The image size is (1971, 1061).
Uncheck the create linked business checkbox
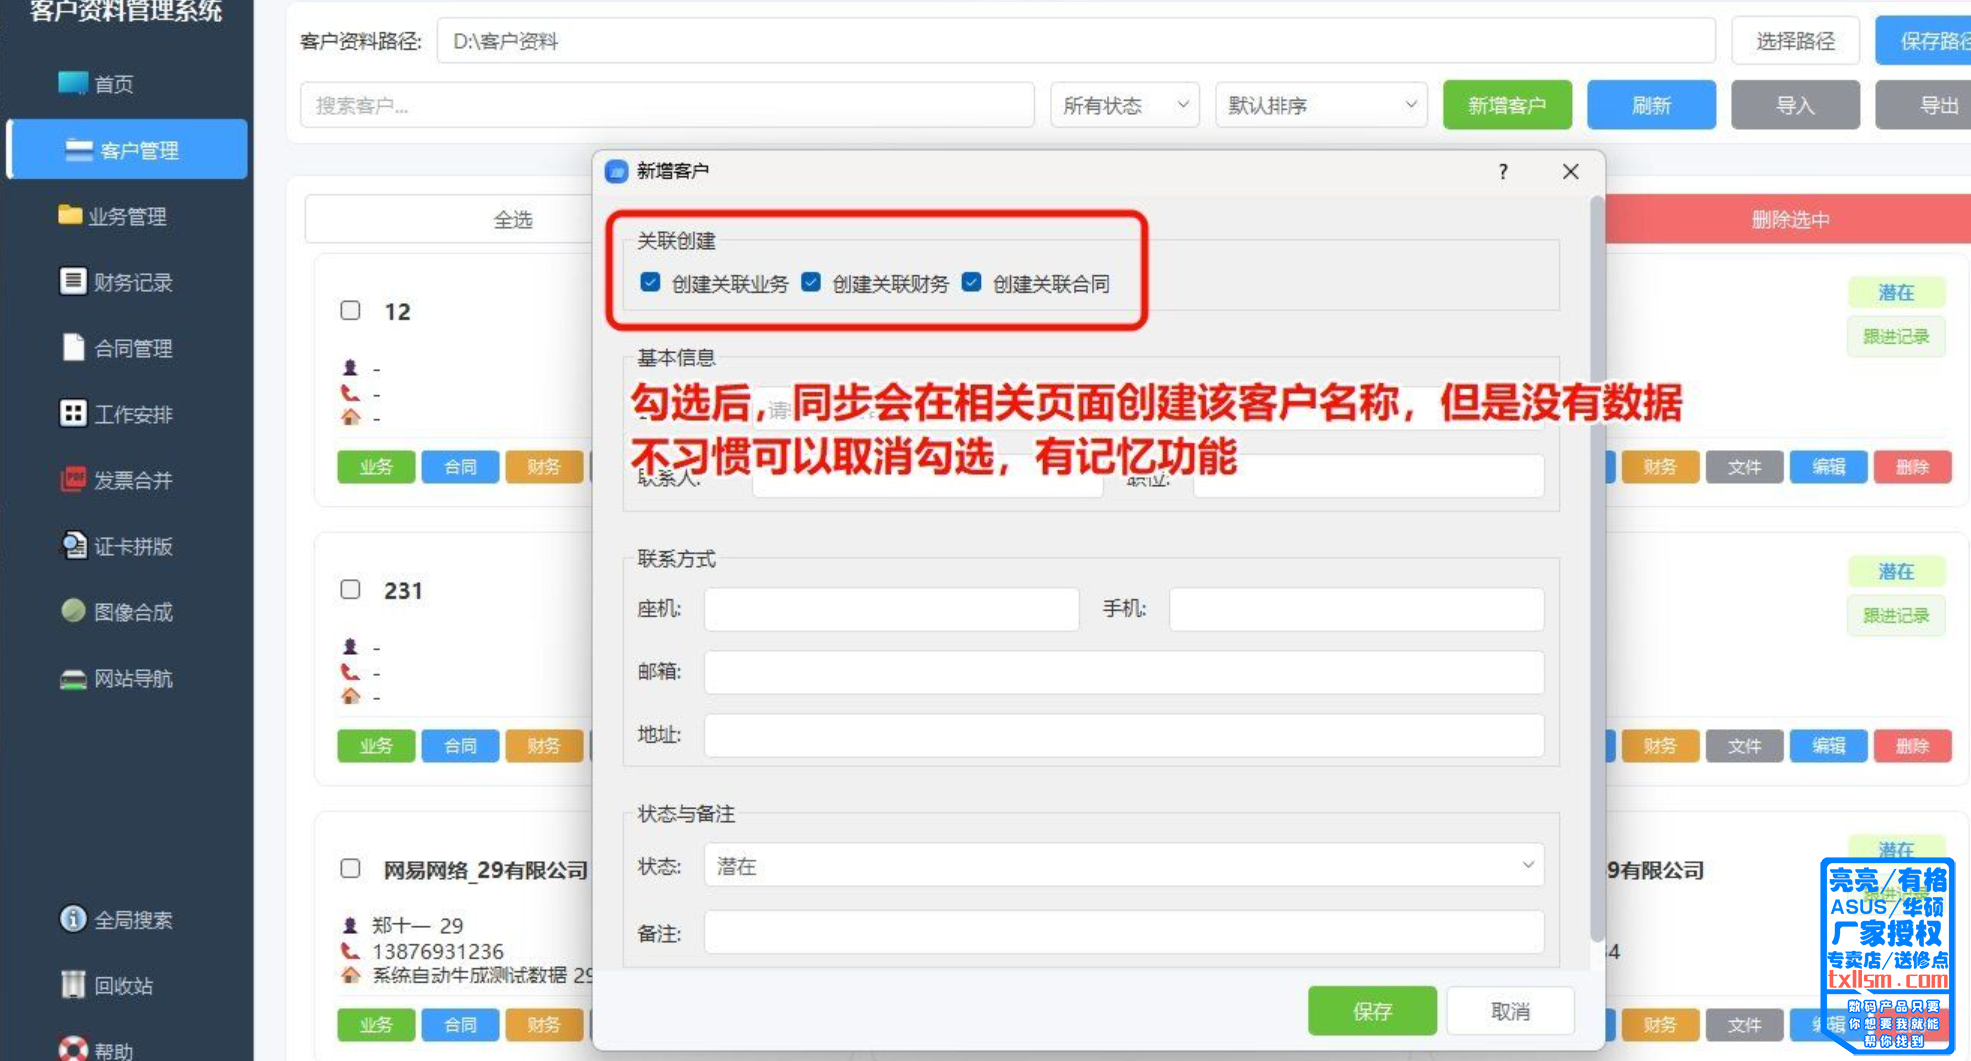tap(650, 283)
